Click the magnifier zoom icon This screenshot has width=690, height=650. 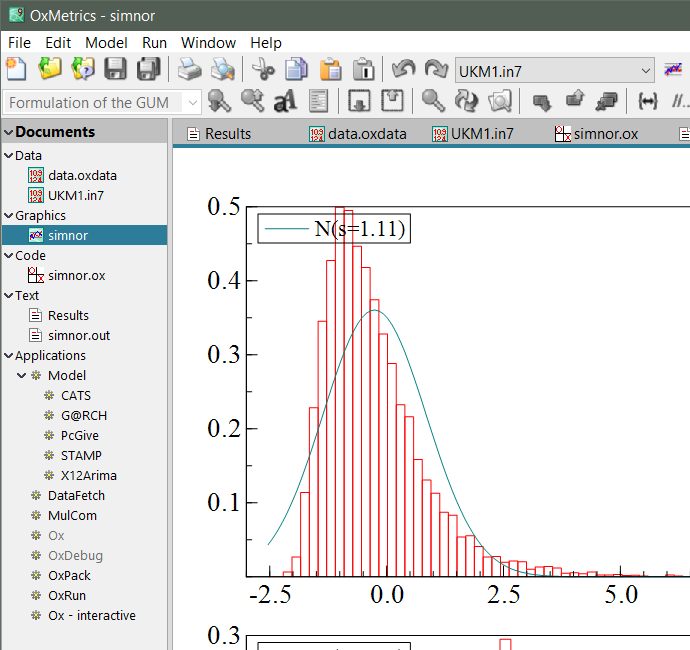433,101
